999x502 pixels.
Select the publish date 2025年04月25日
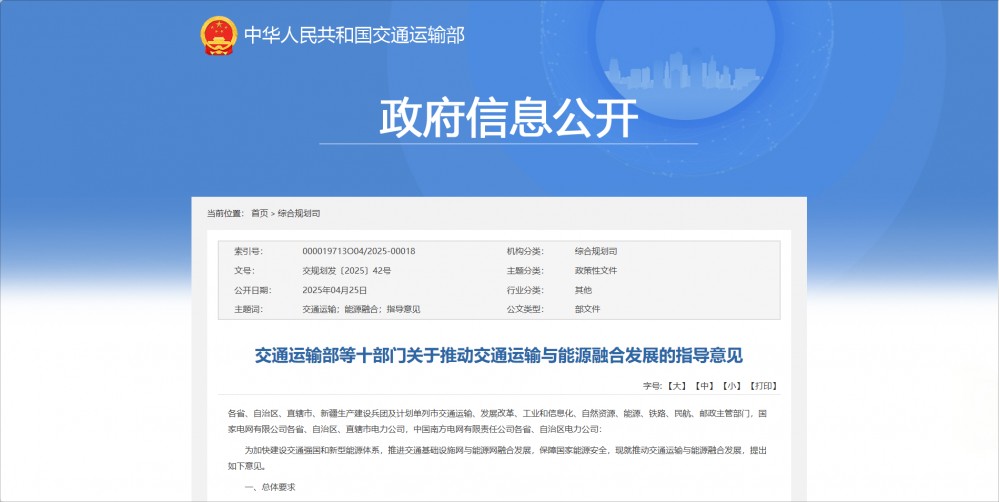point(334,290)
